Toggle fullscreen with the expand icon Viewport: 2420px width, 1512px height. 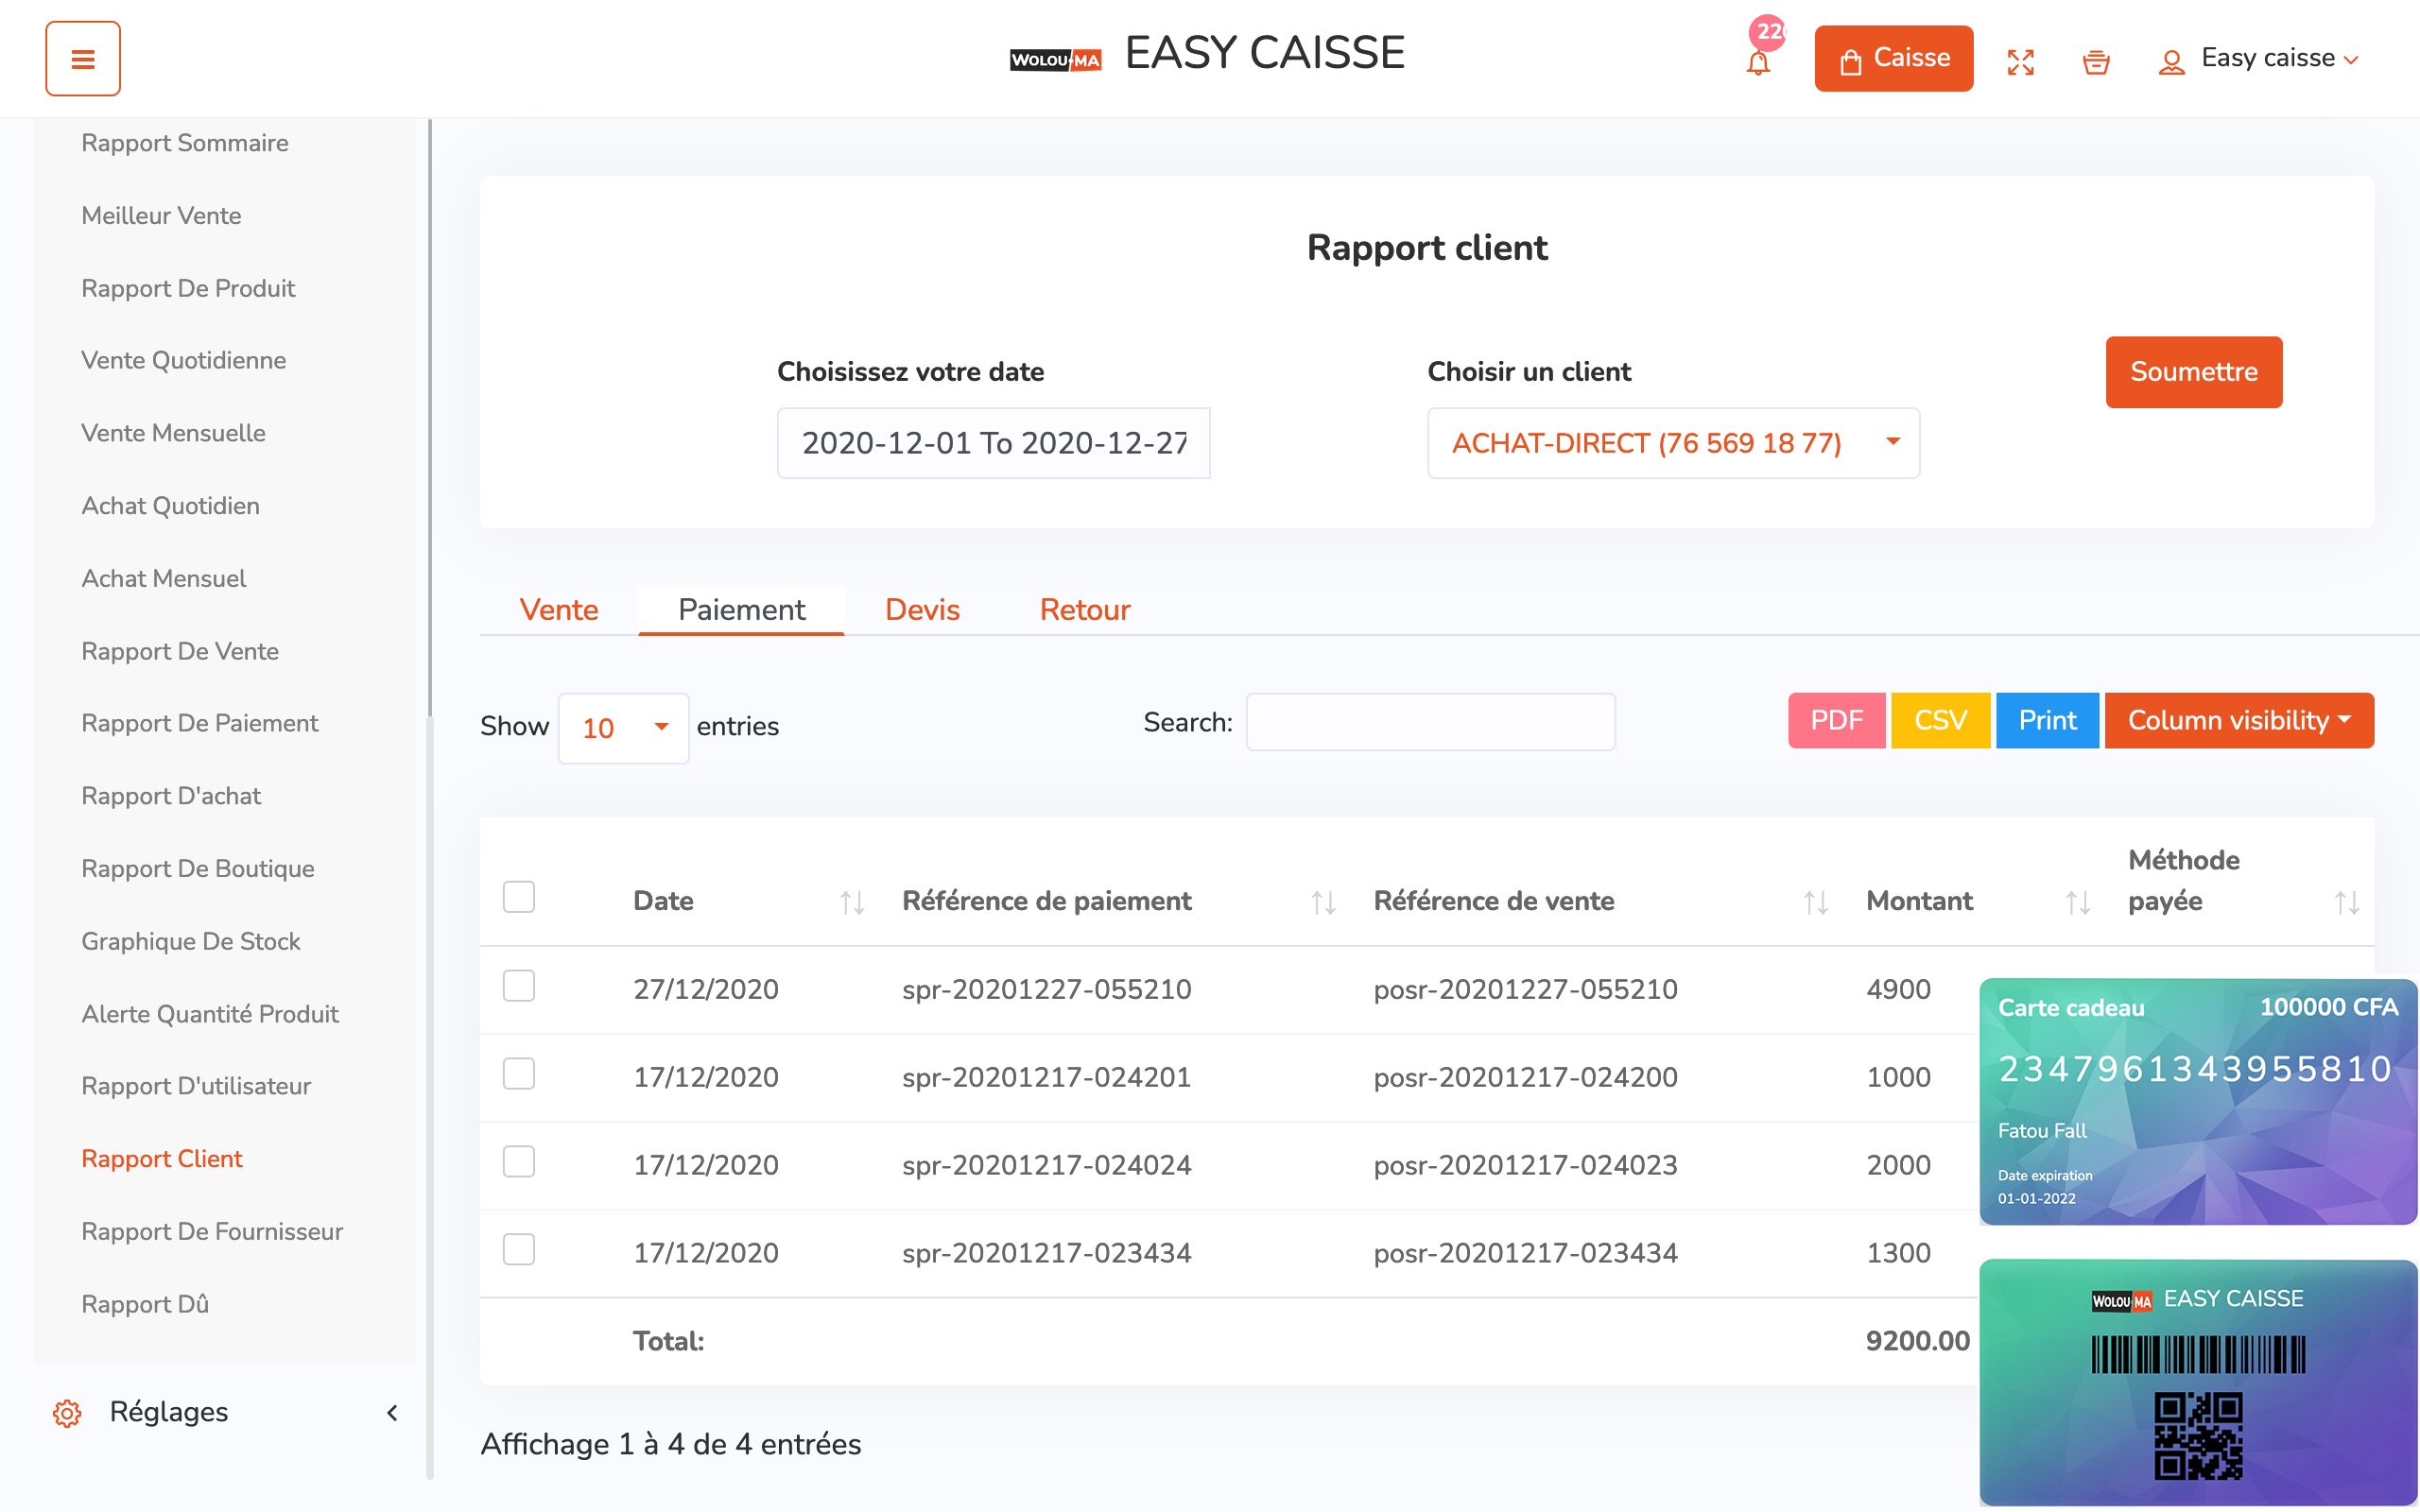tap(2020, 62)
